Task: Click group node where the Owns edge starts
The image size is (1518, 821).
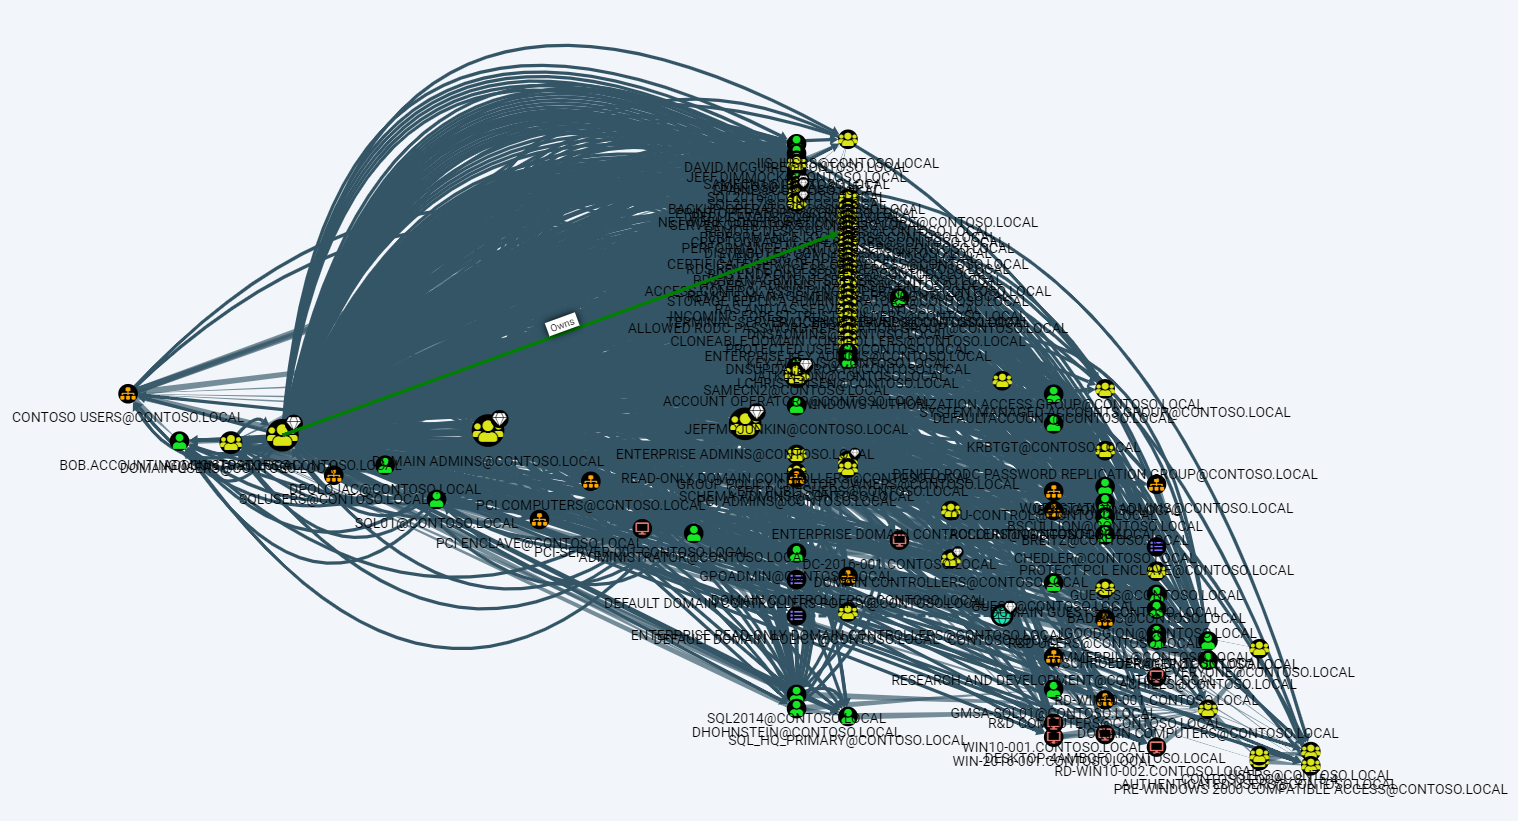Action: pos(282,435)
